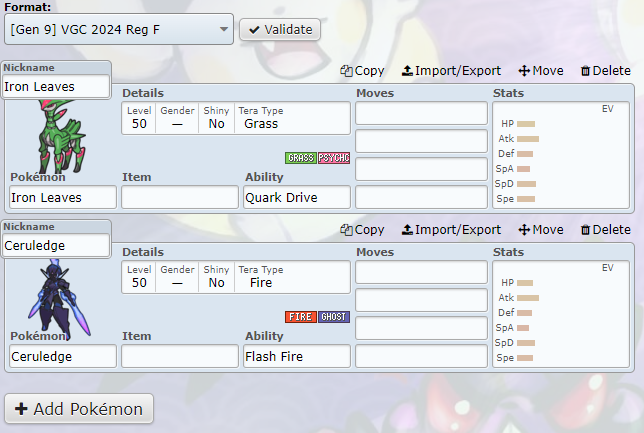The image size is (644, 433).
Task: Open Ceruledge SpD stat row
Action: coord(561,343)
